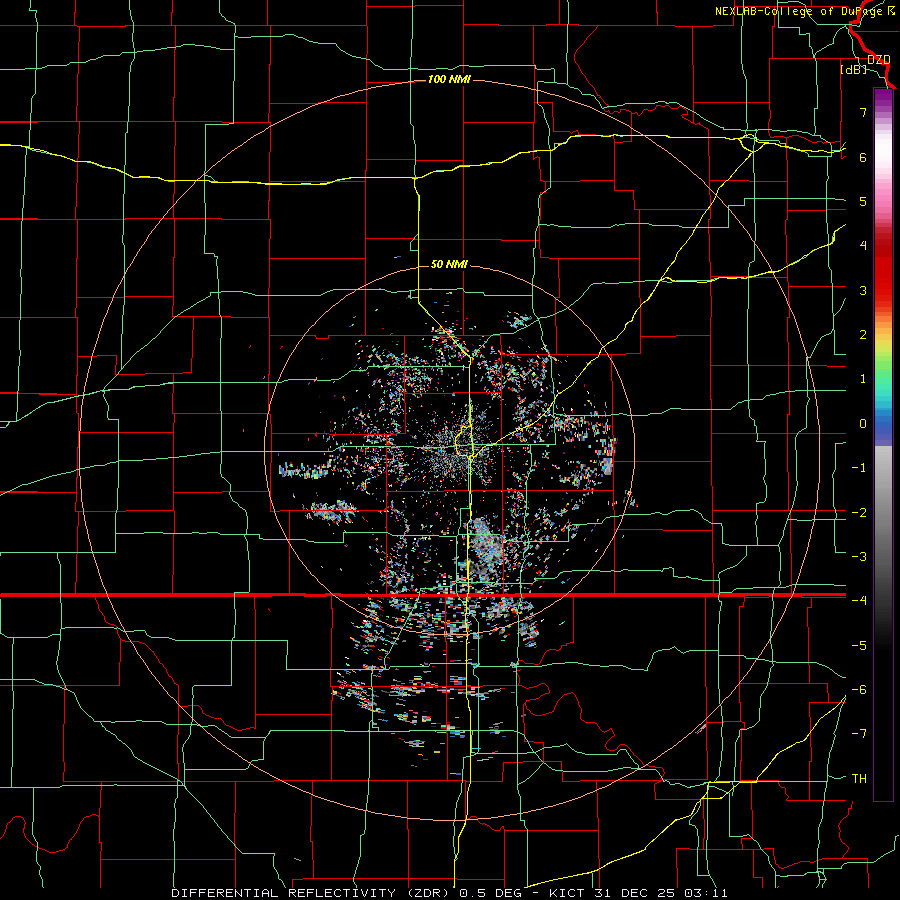The height and width of the screenshot is (900, 900).
Task: Click the NEXLAB-College of DuPage watermark text
Action: (x=804, y=11)
